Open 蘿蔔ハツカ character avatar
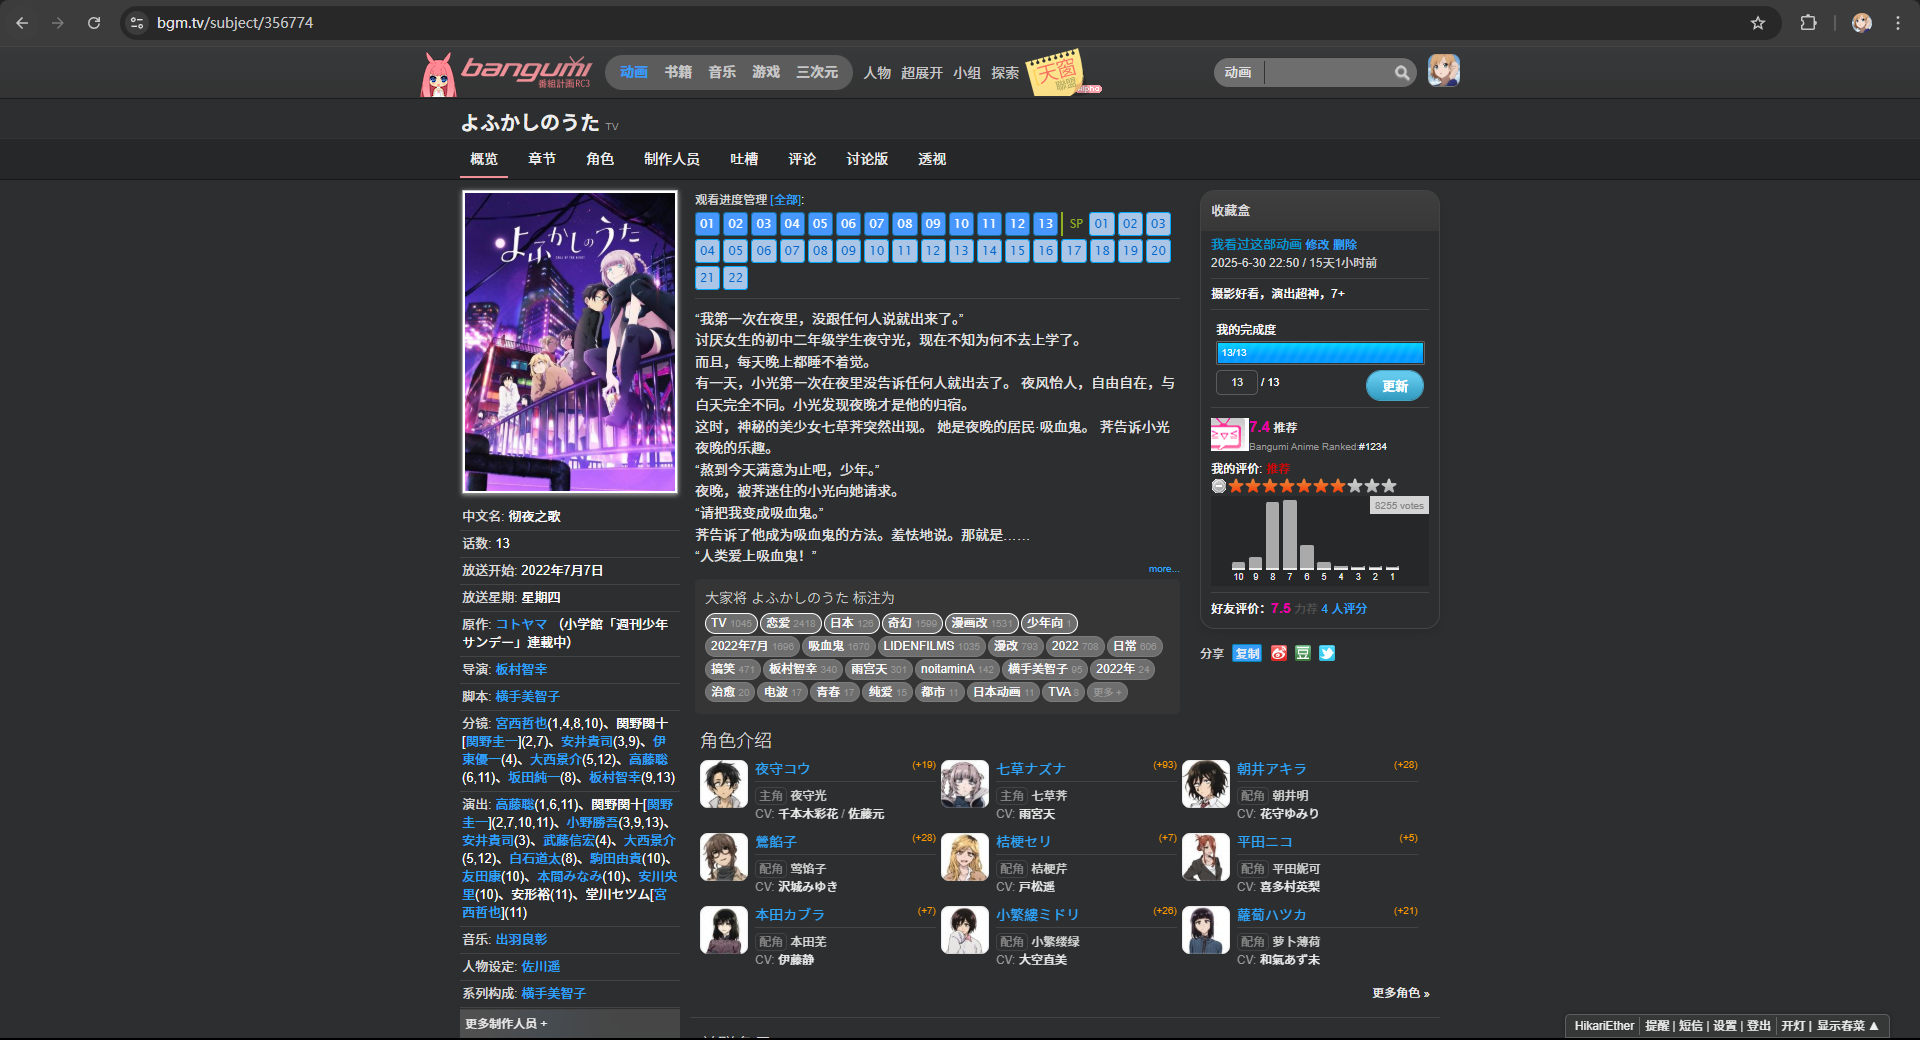Image resolution: width=1920 pixels, height=1040 pixels. [x=1206, y=930]
